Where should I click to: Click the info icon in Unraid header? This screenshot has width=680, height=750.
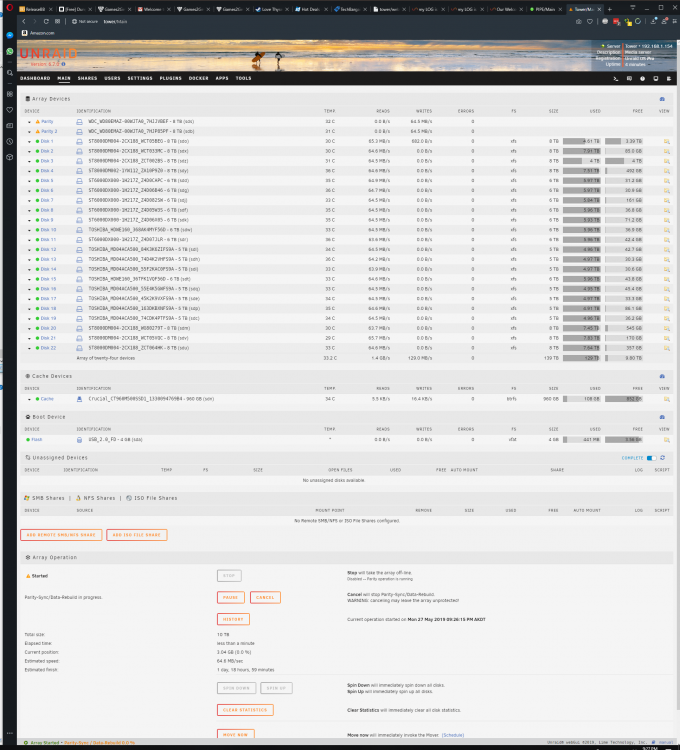click(642, 78)
